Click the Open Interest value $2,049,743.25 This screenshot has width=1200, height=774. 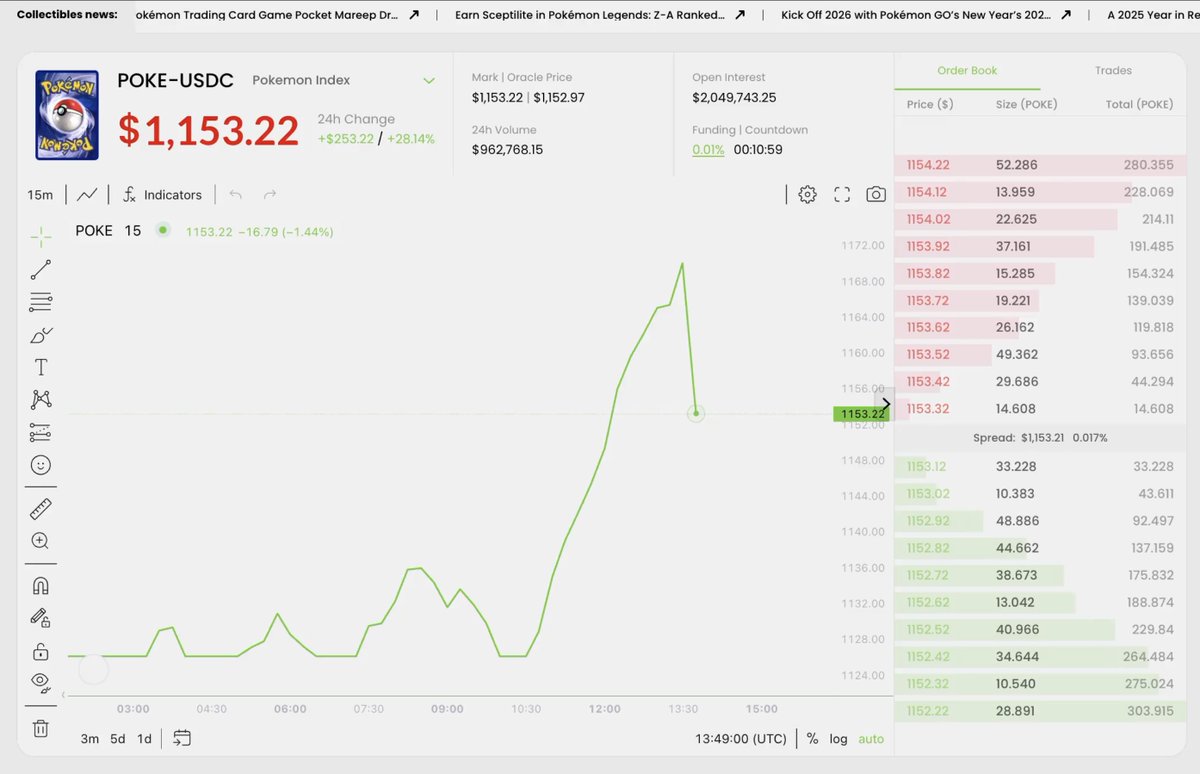[x=734, y=98]
